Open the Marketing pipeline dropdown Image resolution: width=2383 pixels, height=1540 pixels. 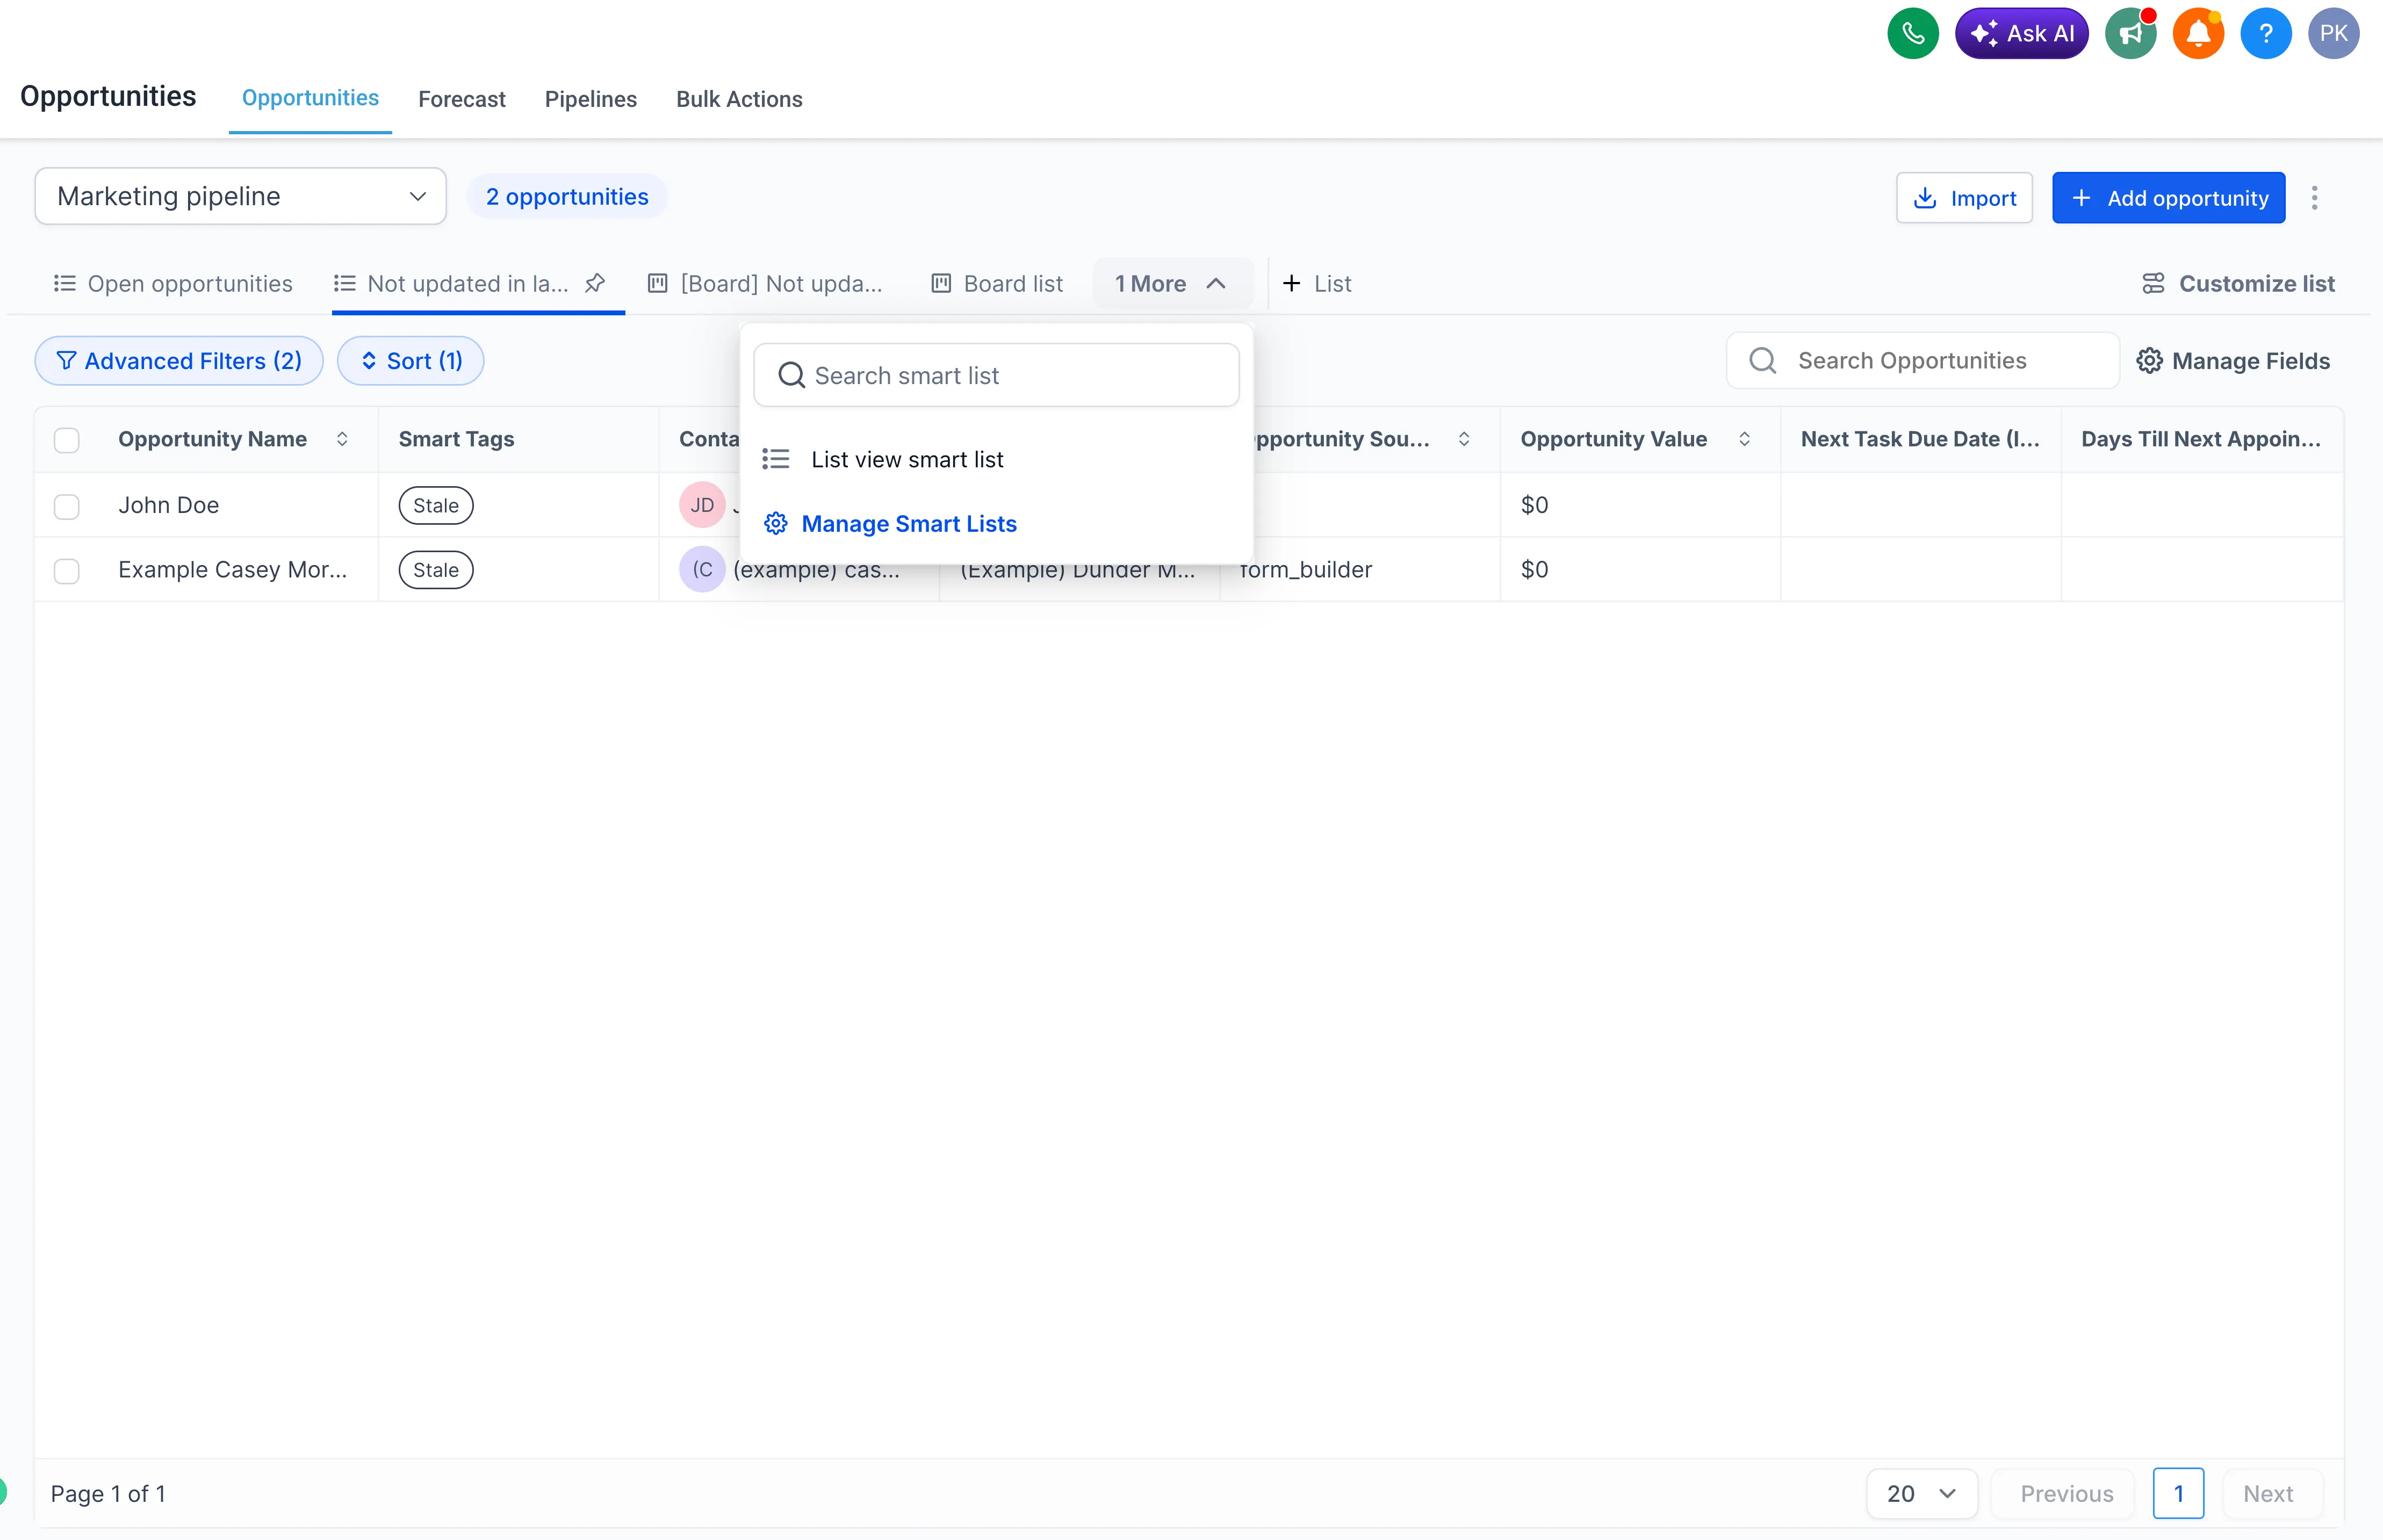240,196
